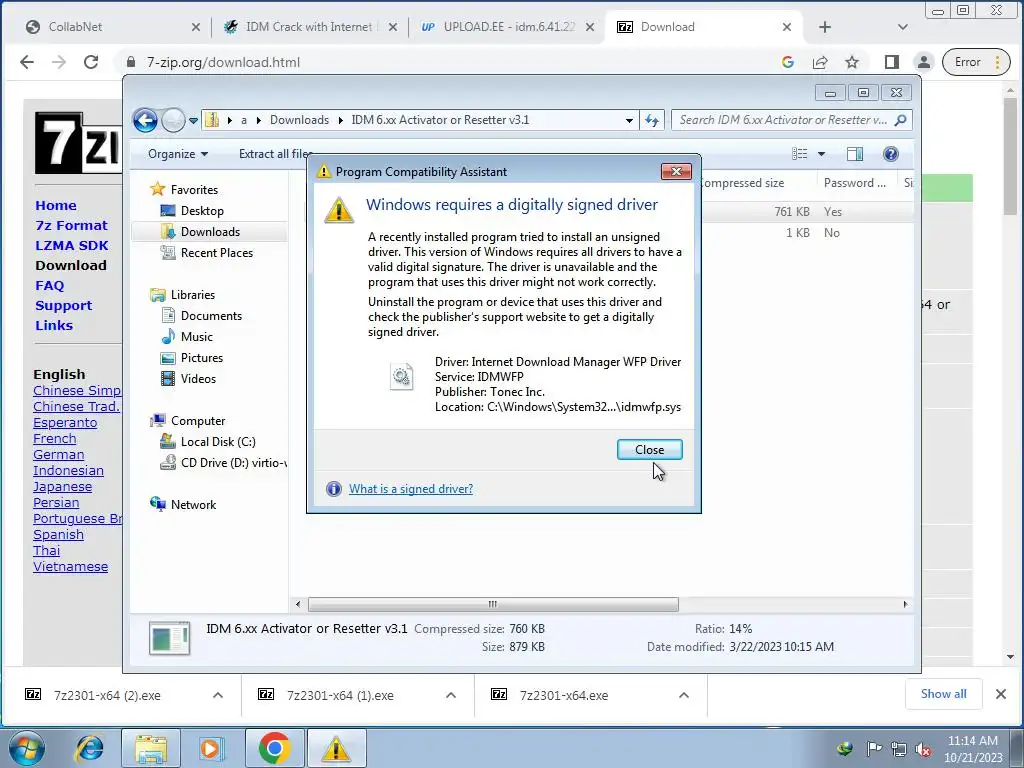1024x768 pixels.
Task: Click the Chrome Error button
Action: (976, 62)
